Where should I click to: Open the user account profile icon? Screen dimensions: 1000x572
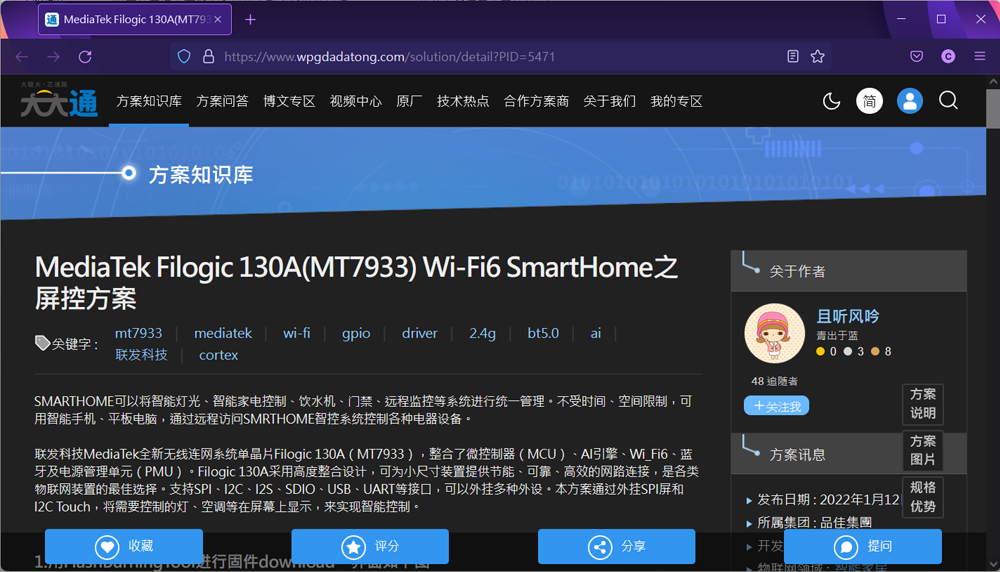(909, 101)
